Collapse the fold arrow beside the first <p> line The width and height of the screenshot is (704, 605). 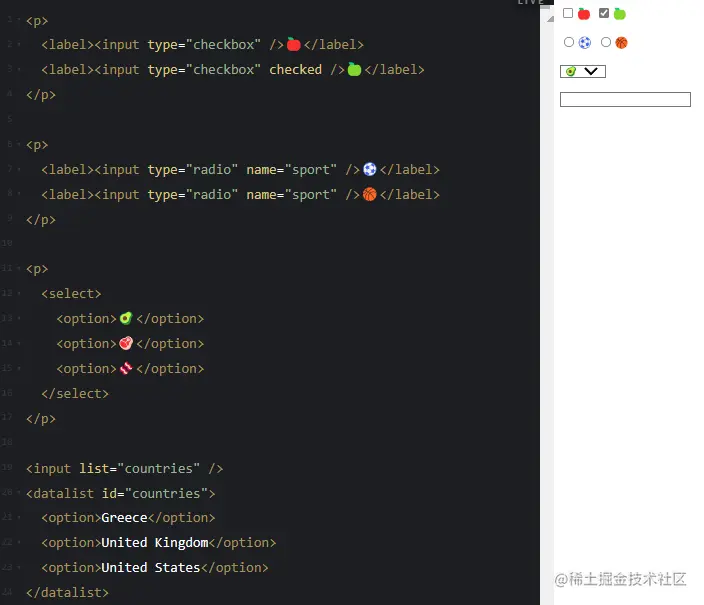pyautogui.click(x=19, y=20)
